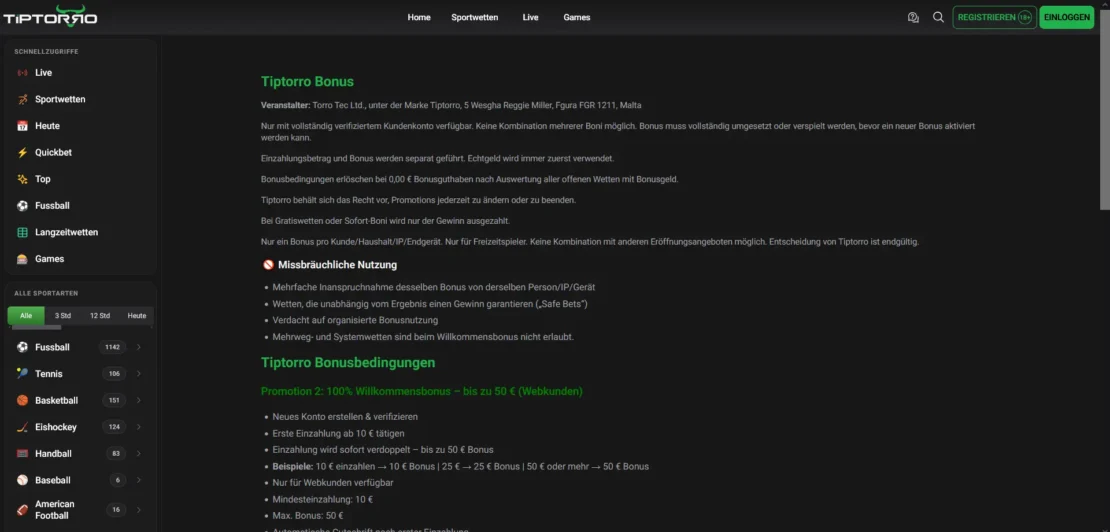The image size is (1110, 532).
Task: Click the 'Tiptorro Bonusbedingungen' heading
Action: click(x=348, y=363)
